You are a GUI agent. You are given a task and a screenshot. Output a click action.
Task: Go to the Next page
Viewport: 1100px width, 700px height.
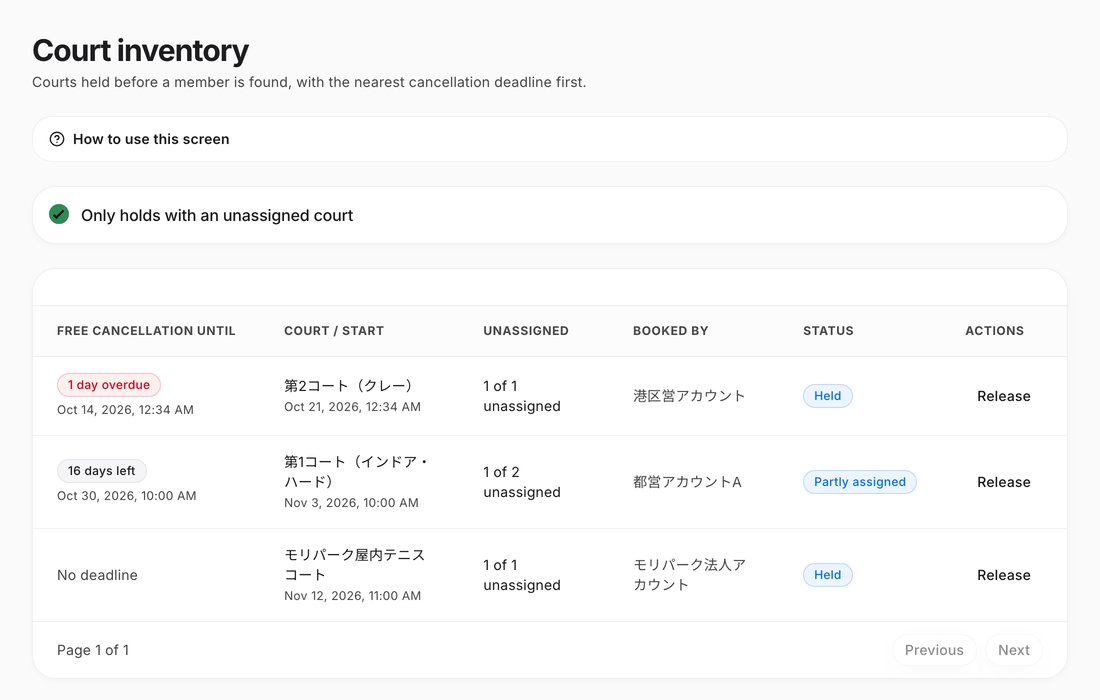click(x=1014, y=650)
